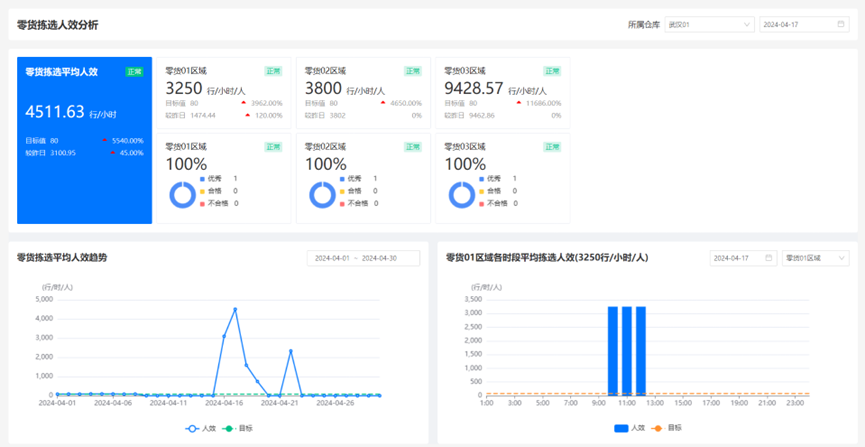The height and width of the screenshot is (447, 865).
Task: Open the 零货01区域 zone selector dropdown
Action: click(x=815, y=258)
